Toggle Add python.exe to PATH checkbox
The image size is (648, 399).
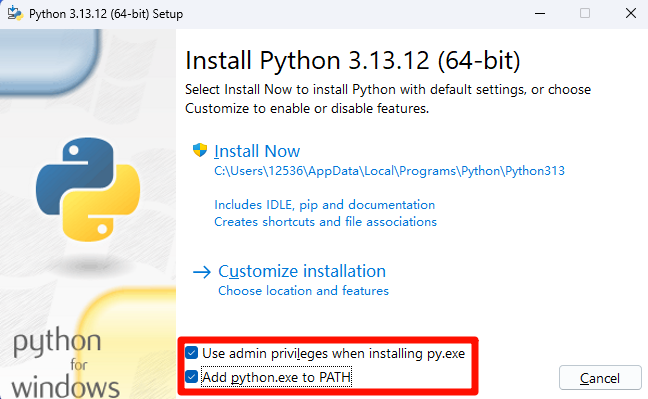coord(191,377)
